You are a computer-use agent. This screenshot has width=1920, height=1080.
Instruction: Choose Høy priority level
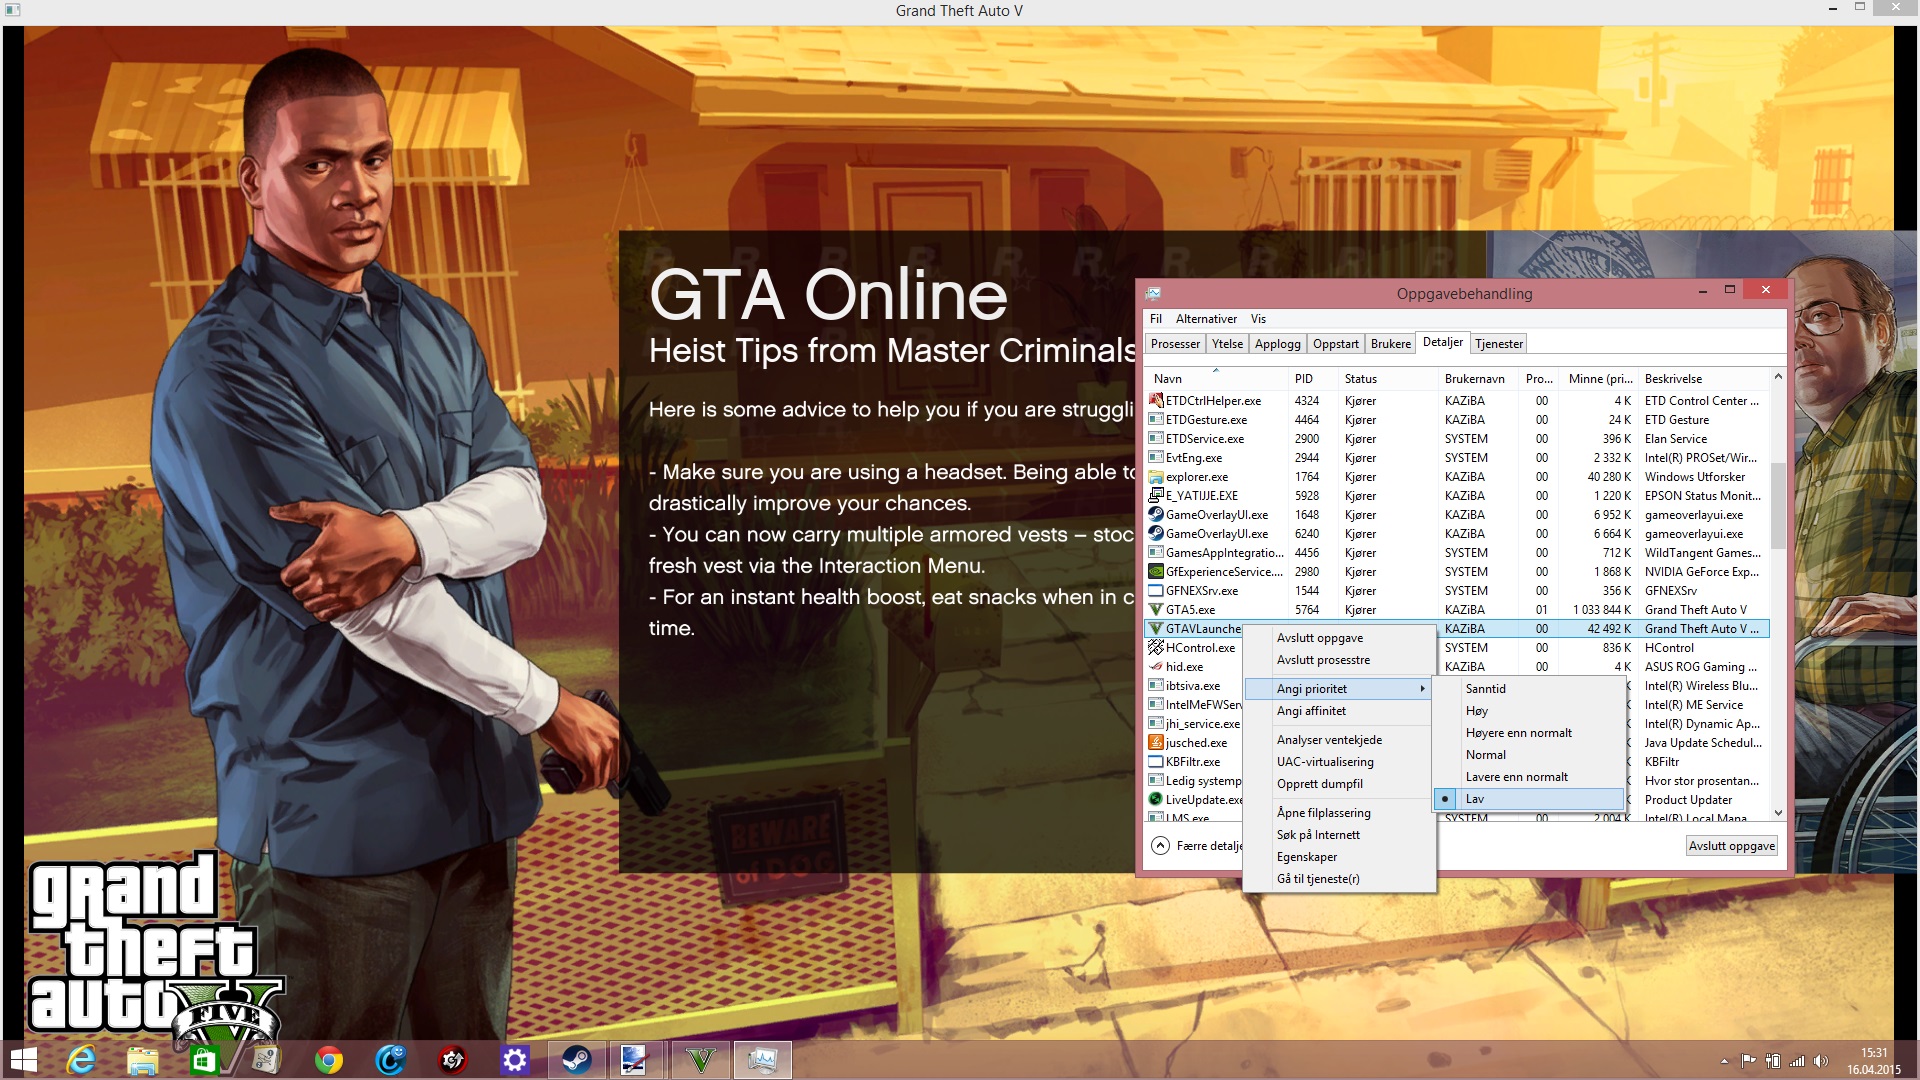(1476, 711)
